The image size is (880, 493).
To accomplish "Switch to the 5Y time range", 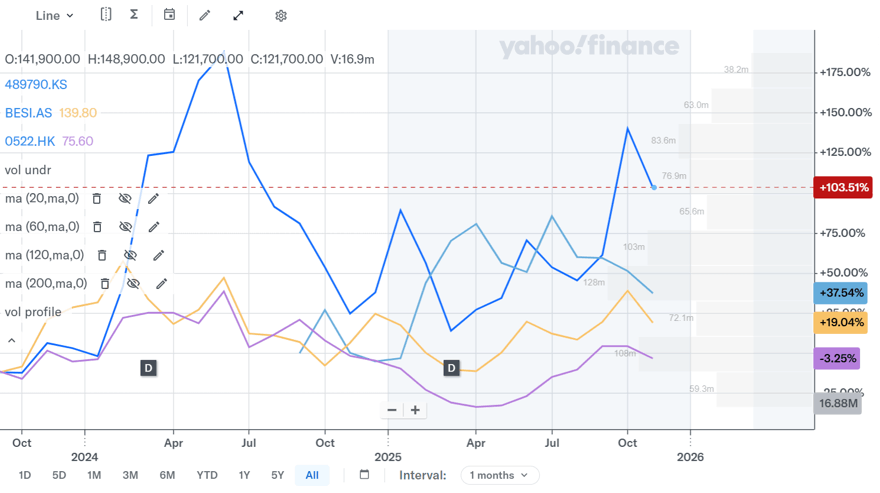I will (x=278, y=475).
